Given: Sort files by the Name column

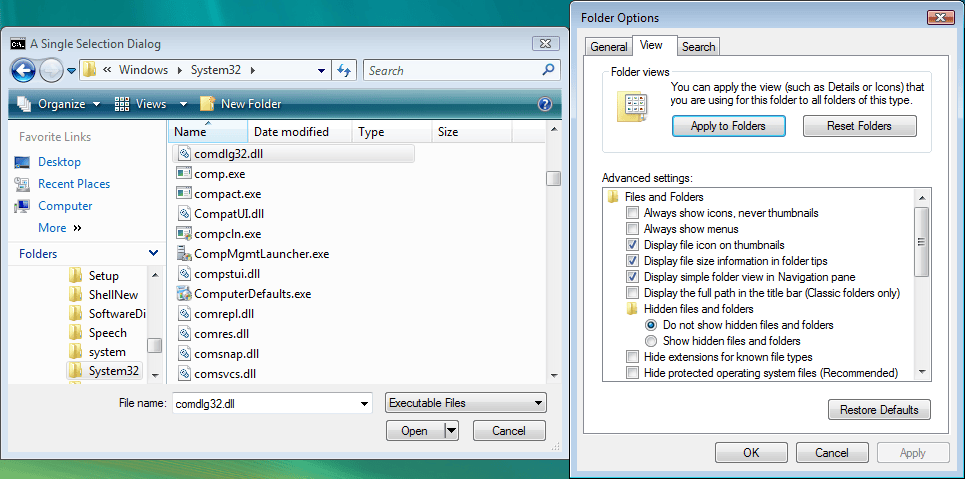Looking at the screenshot, I should click(207, 132).
